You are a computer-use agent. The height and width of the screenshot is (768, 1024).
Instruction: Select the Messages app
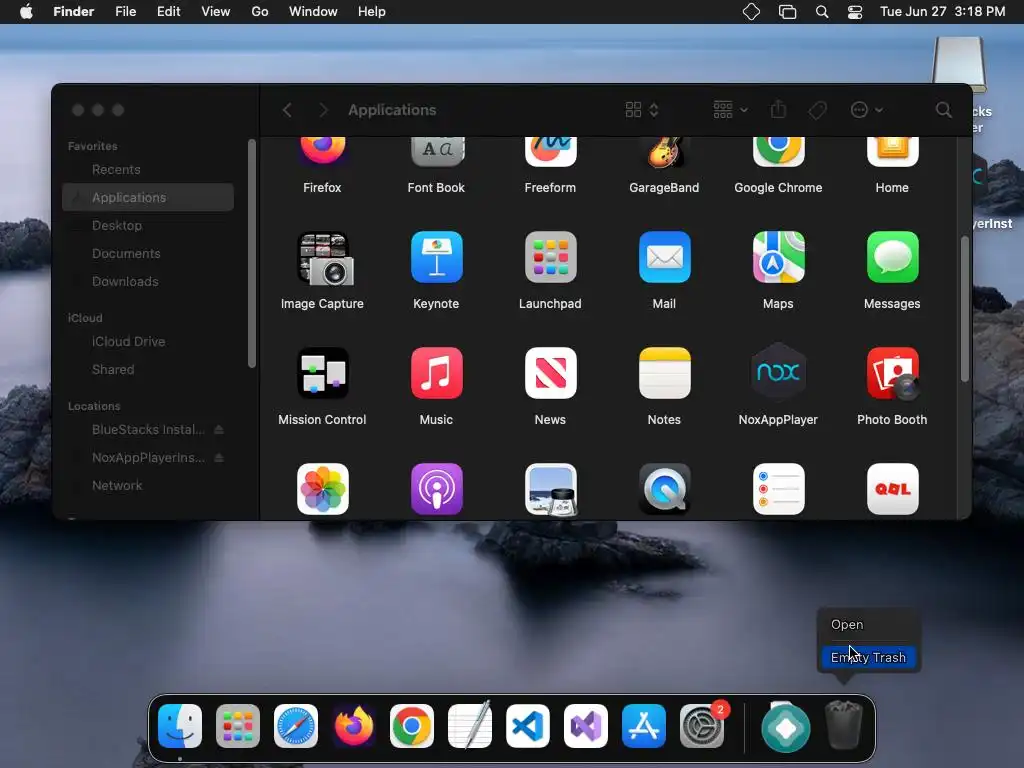892,257
